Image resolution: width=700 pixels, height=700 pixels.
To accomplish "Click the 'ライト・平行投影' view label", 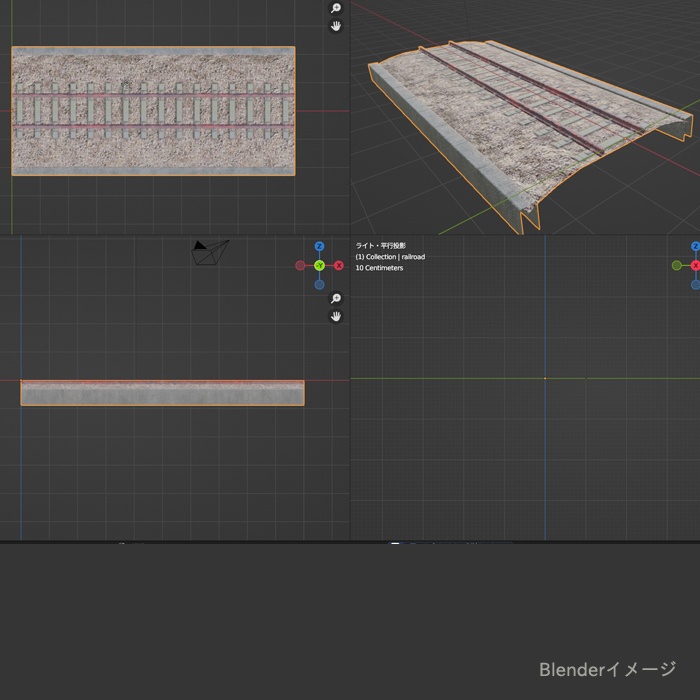I will point(380,246).
